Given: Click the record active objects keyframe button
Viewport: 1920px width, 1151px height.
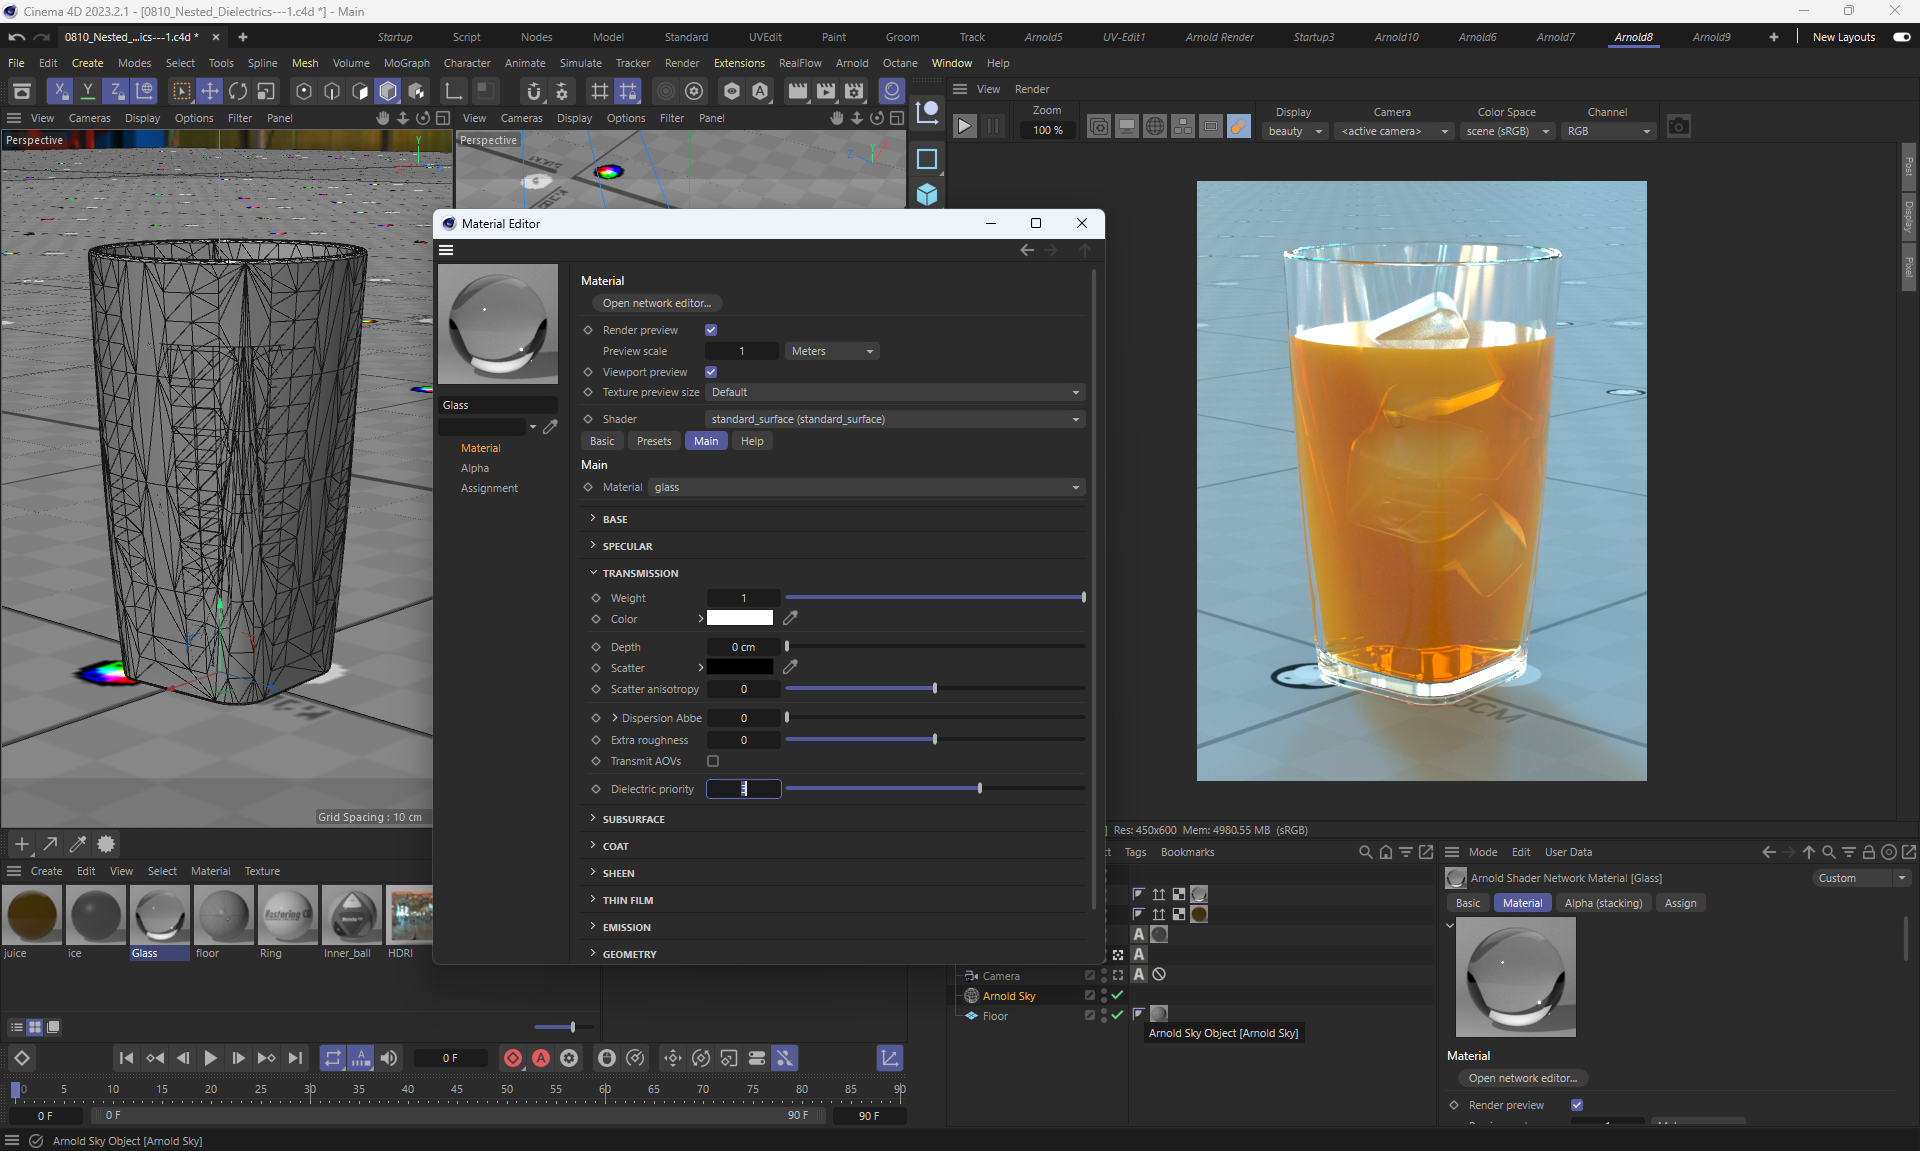Looking at the screenshot, I should coord(513,1058).
